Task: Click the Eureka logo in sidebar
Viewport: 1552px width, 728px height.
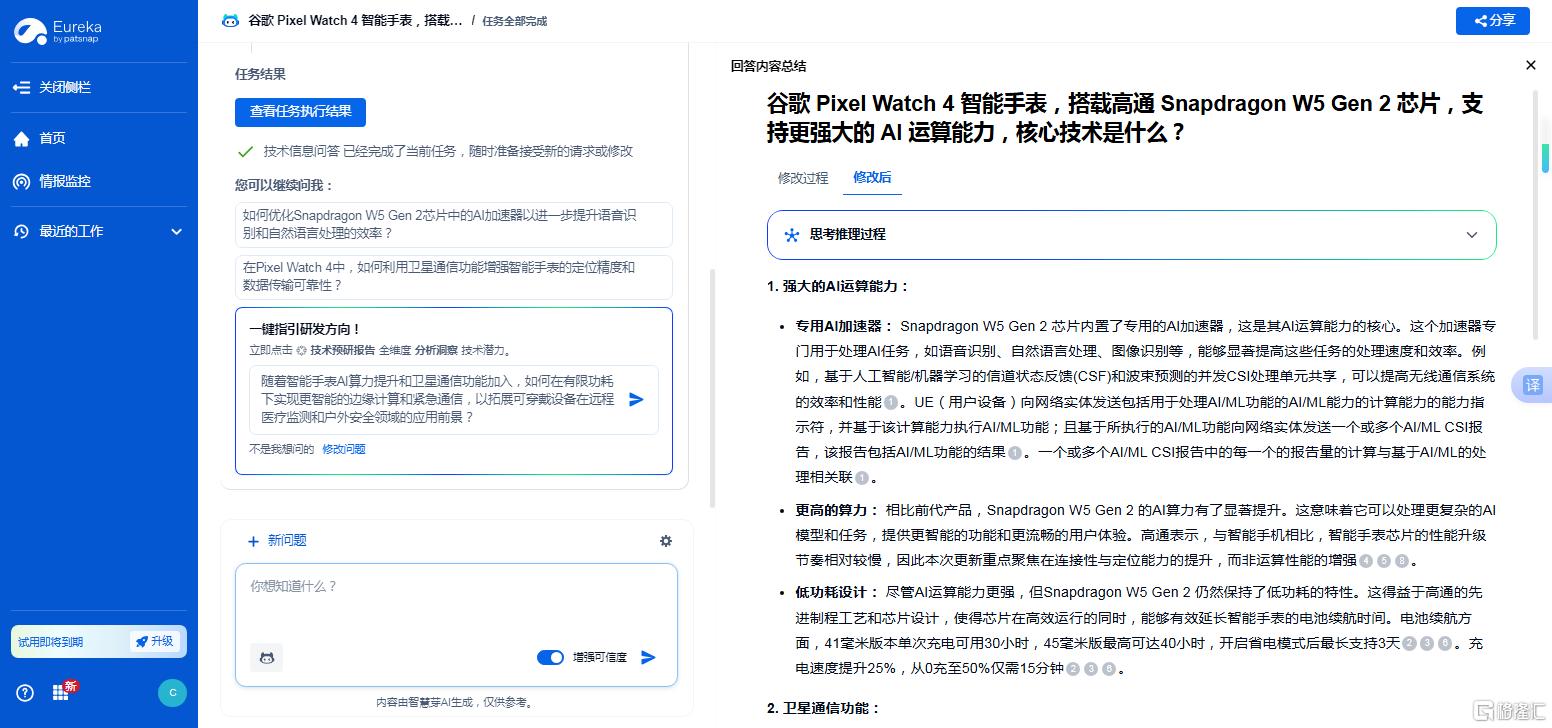Action: pos(57,31)
